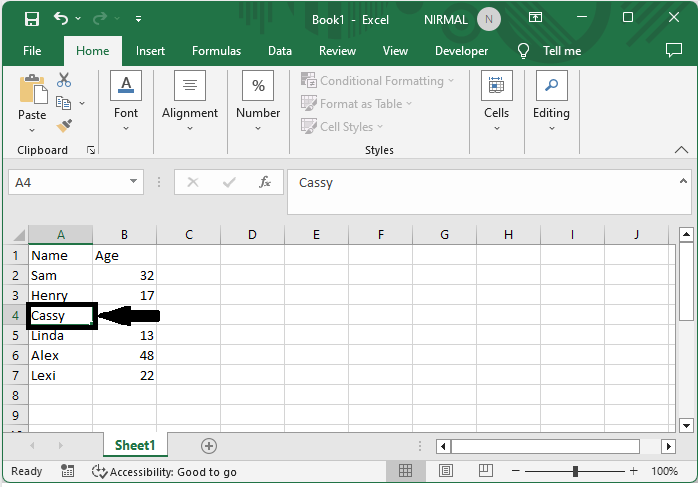The height and width of the screenshot is (487, 700).
Task: Select row 4 header
Action: tap(16, 315)
